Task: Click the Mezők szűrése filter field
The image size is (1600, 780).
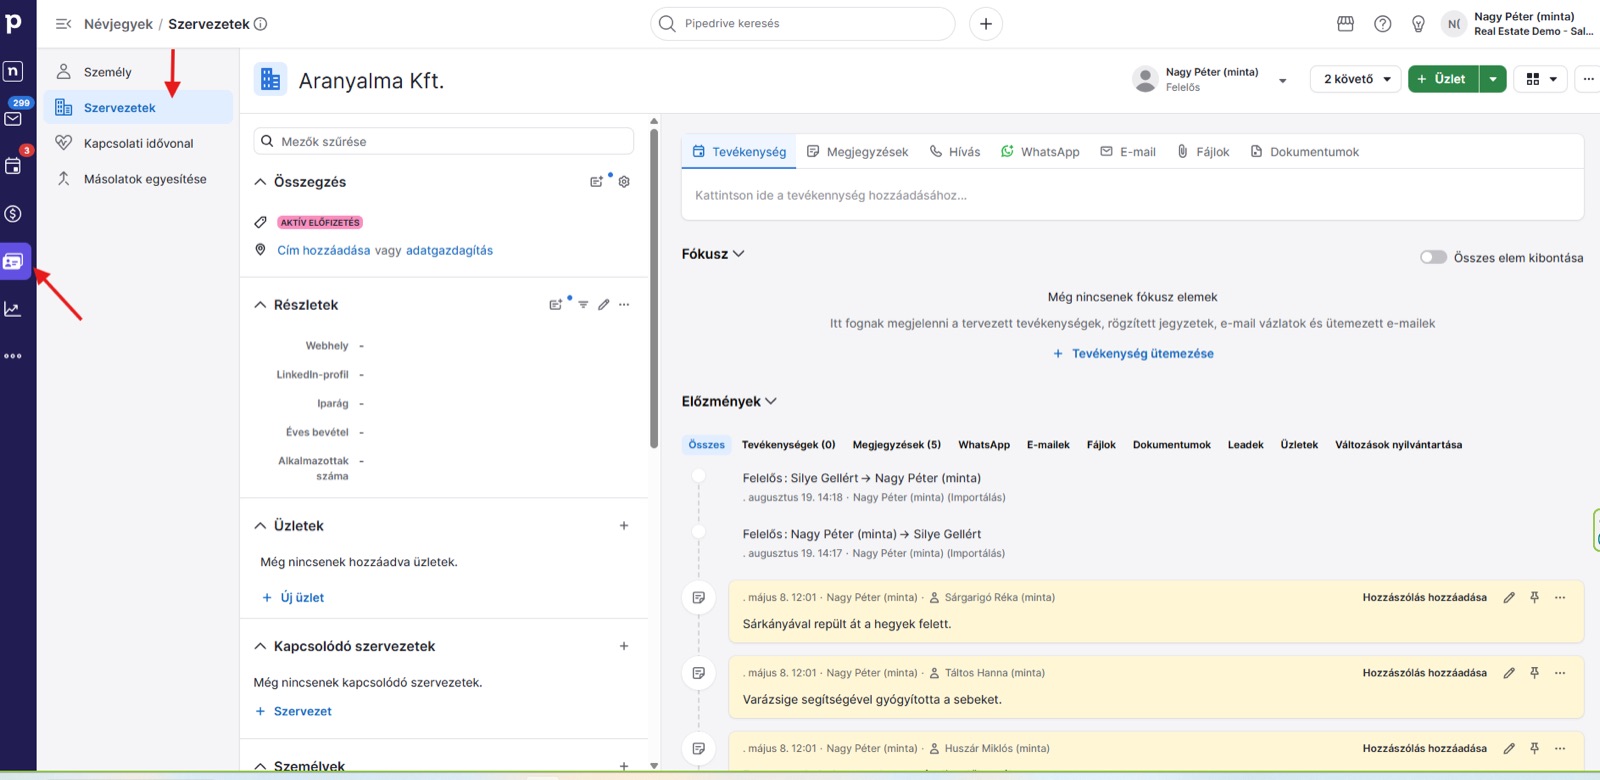Action: coord(444,141)
